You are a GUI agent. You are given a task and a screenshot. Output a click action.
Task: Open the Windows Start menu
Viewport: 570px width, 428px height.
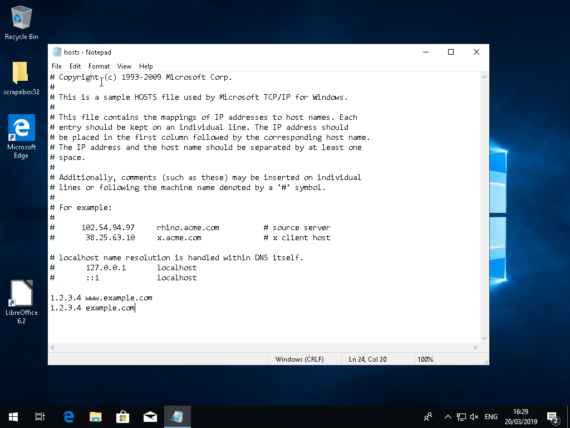(x=13, y=417)
